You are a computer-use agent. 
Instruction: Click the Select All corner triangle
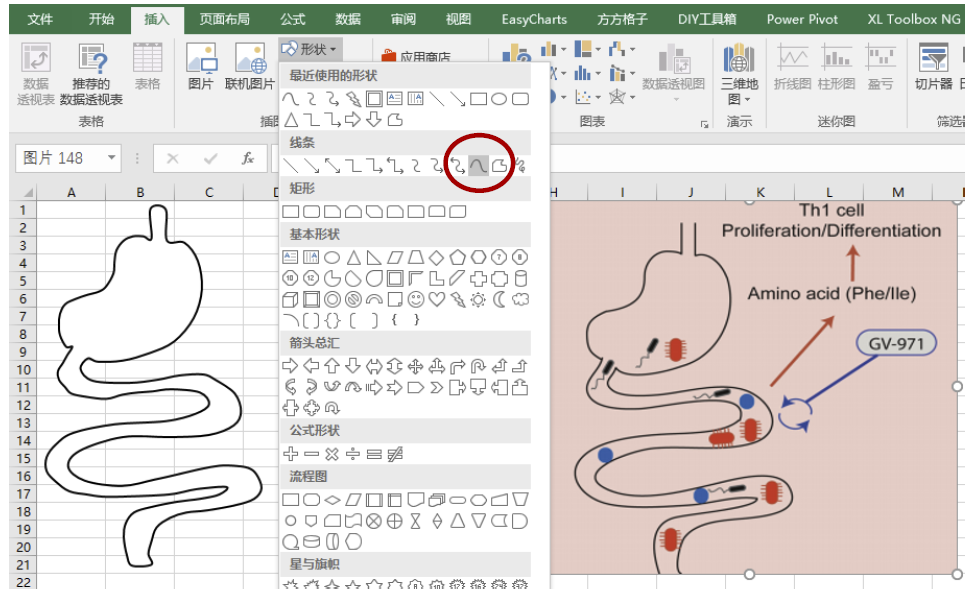coord(27,192)
